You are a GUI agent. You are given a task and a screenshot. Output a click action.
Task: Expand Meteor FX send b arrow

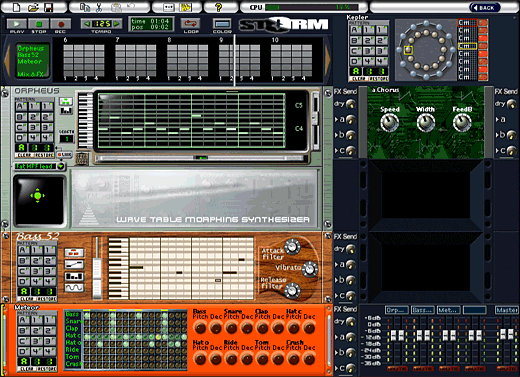coord(336,352)
